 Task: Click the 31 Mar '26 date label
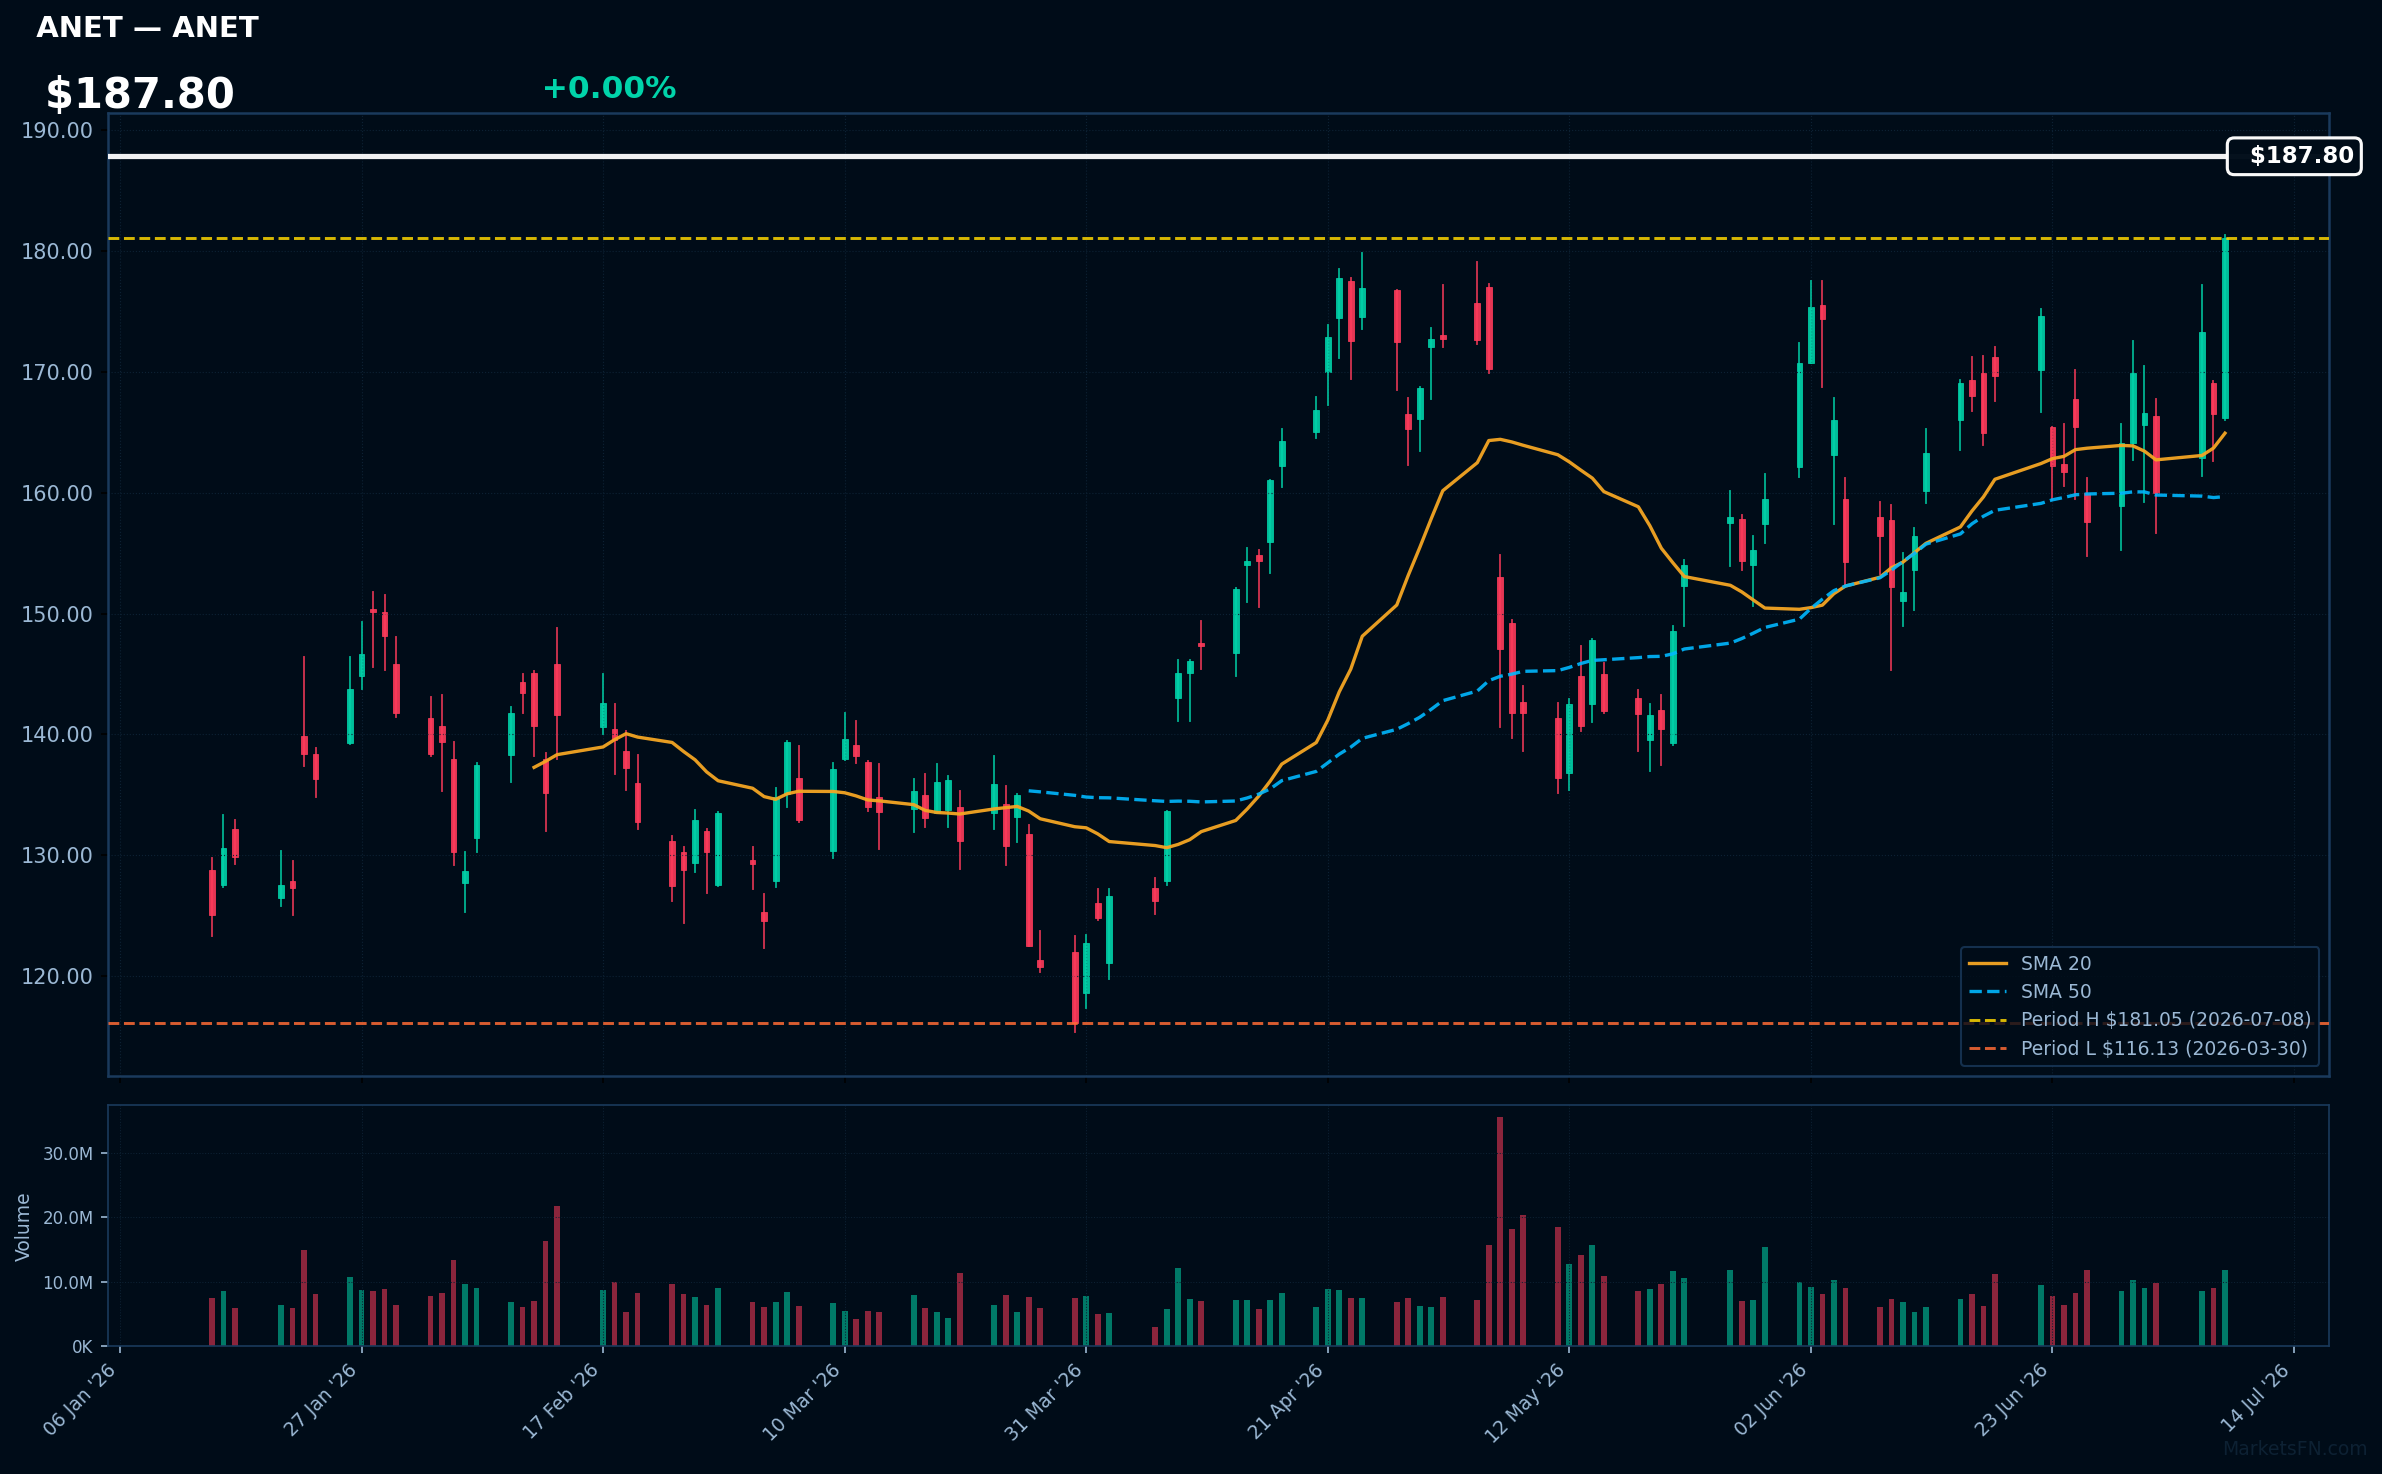click(1044, 1401)
